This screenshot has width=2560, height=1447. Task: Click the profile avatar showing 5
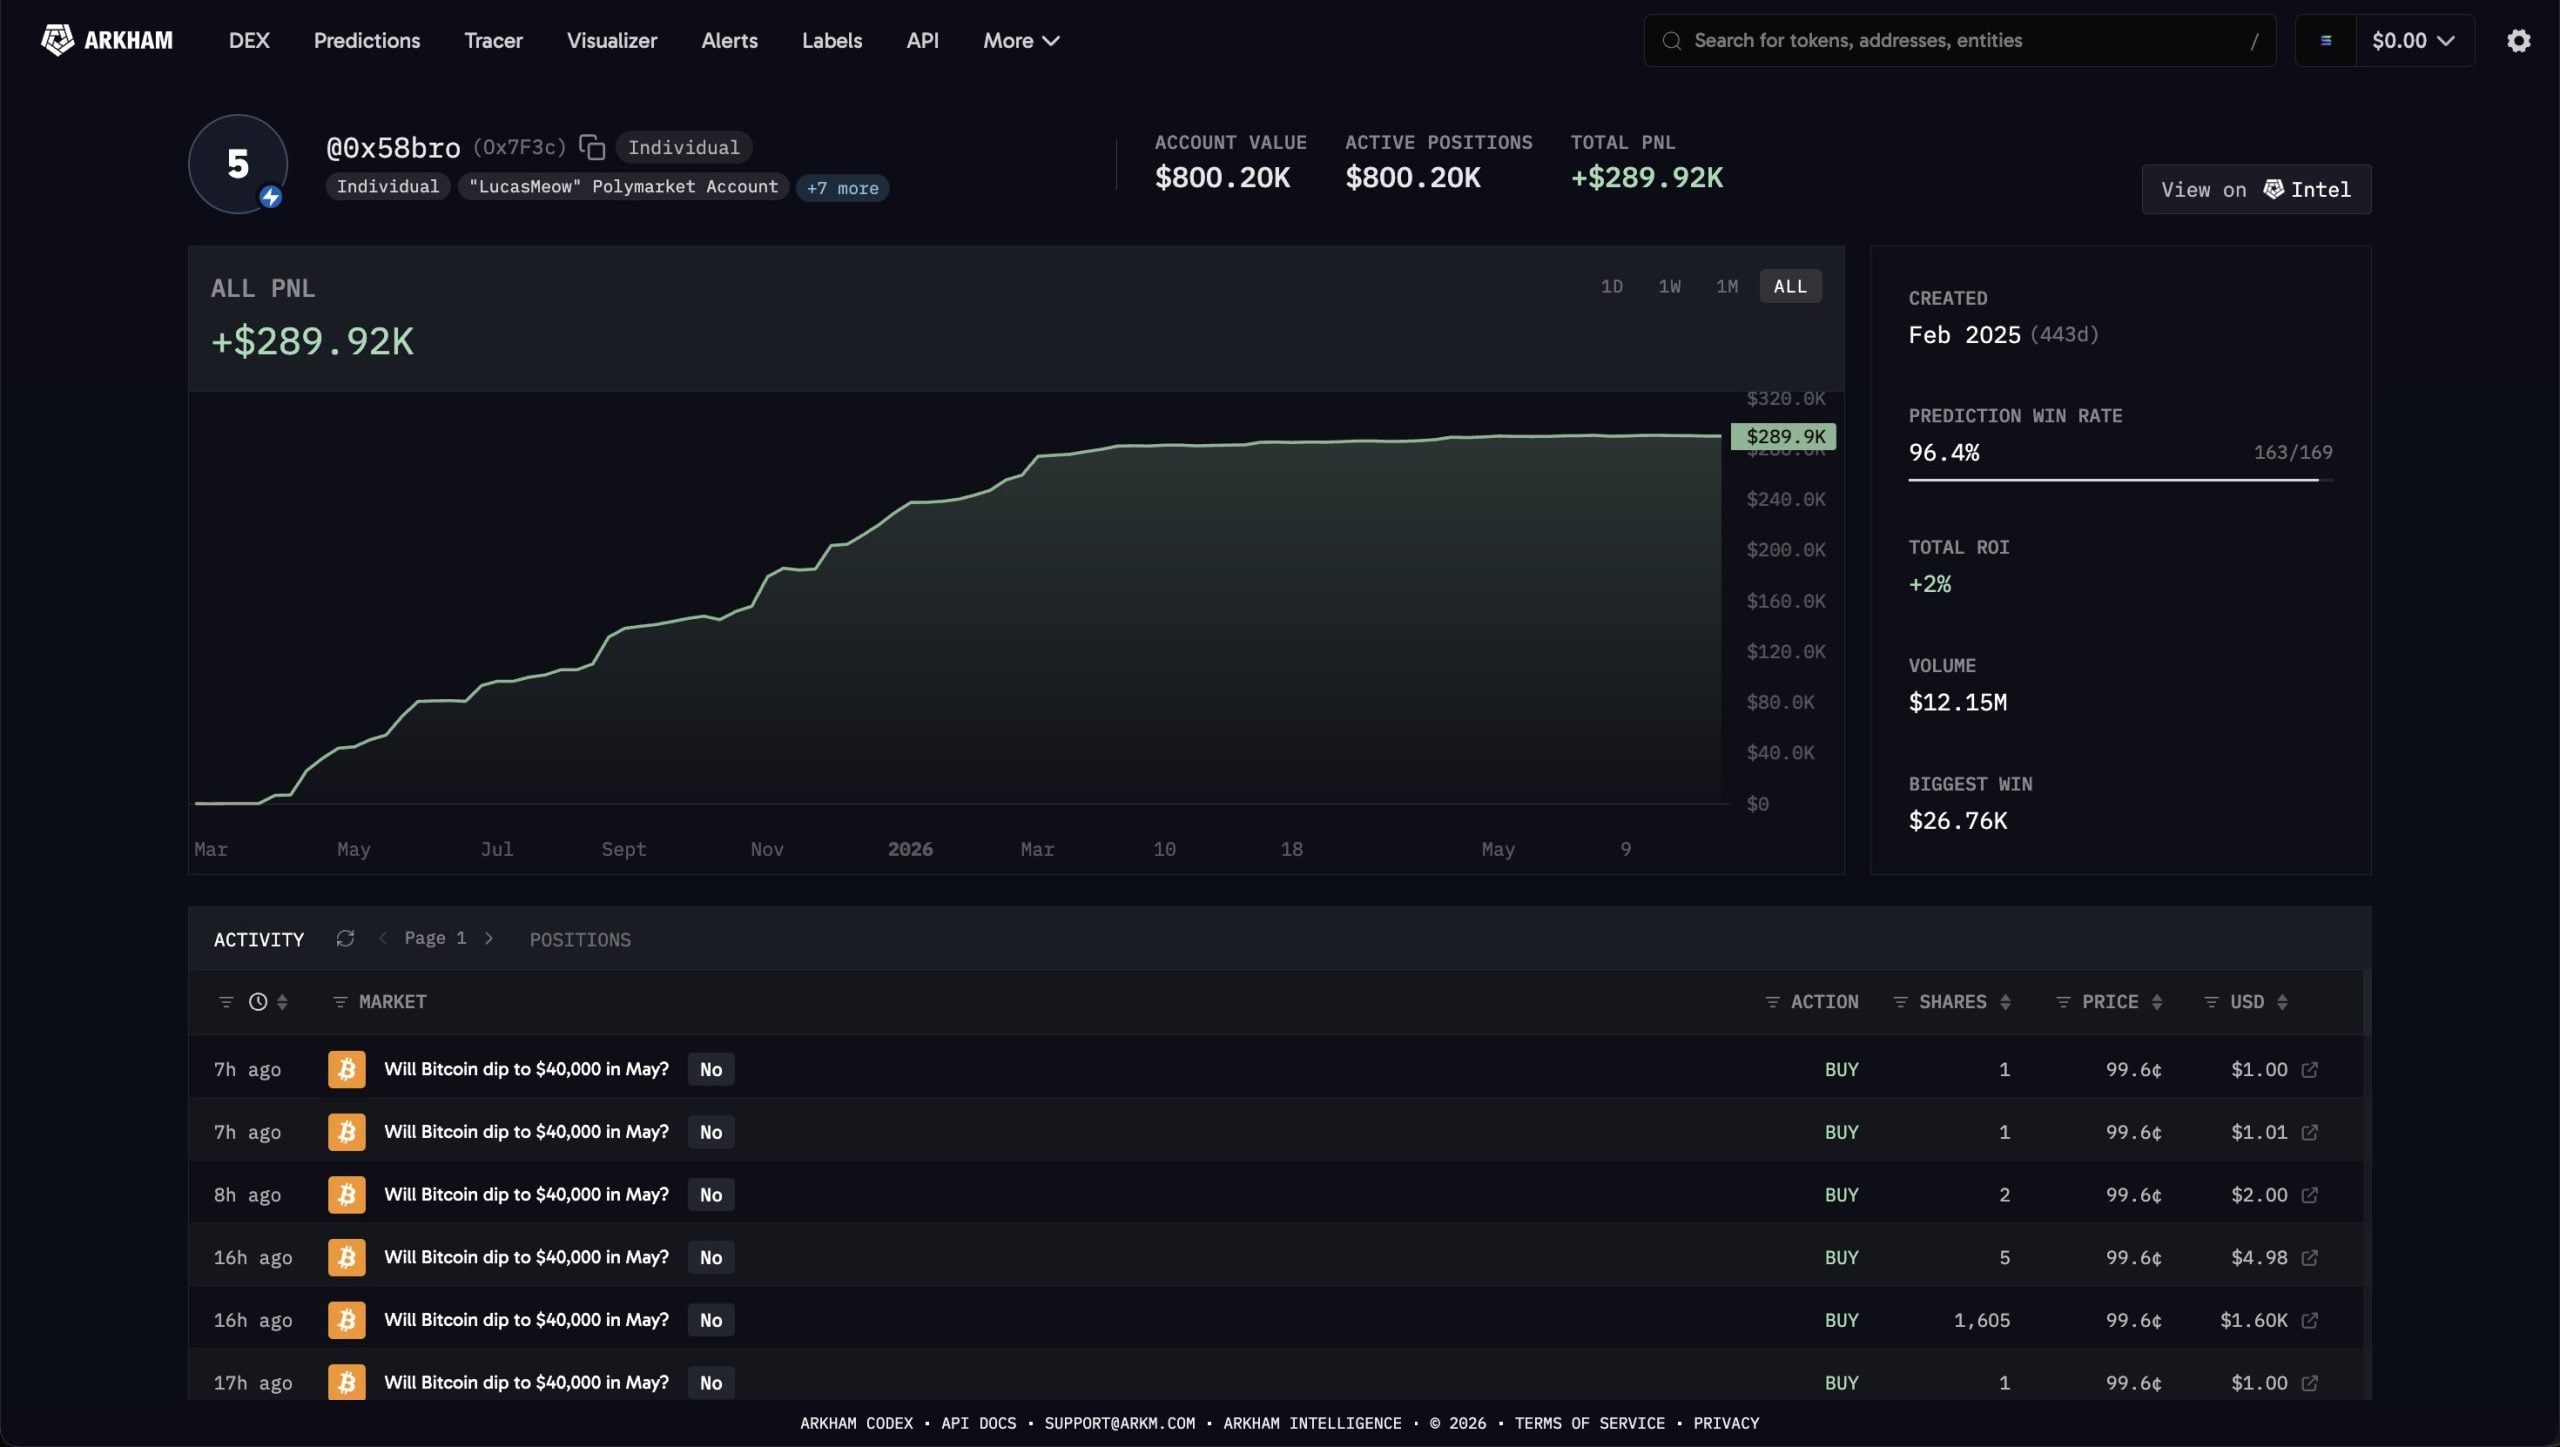(x=238, y=164)
